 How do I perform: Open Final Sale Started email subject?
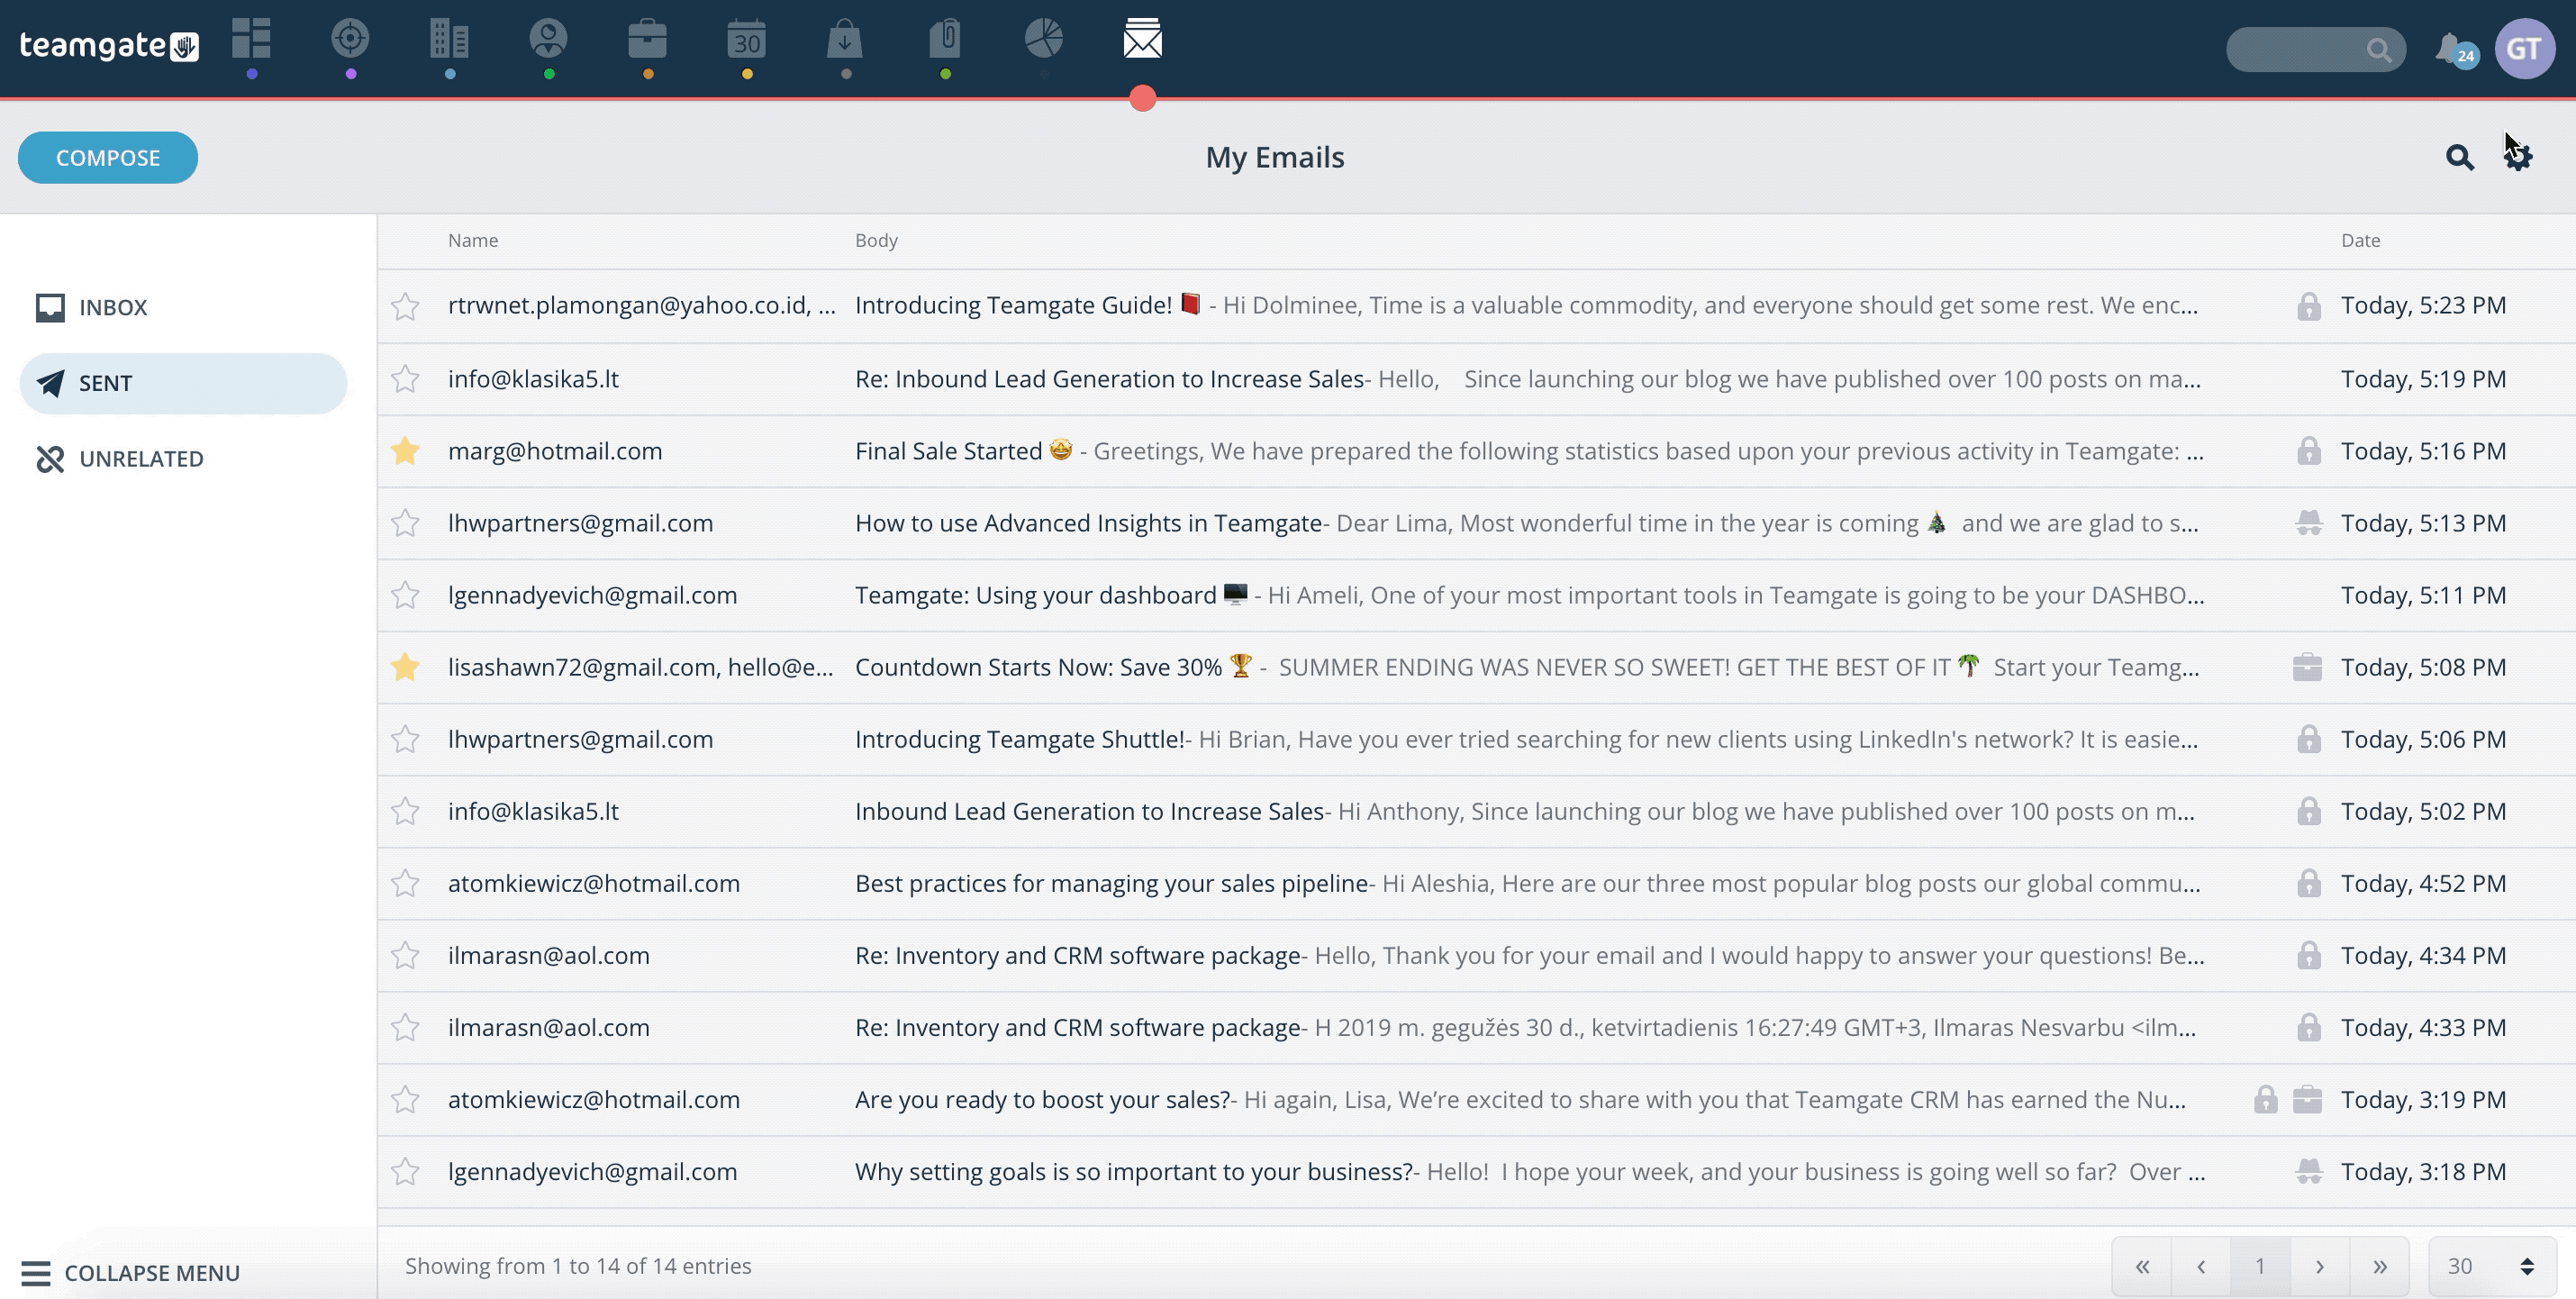click(x=949, y=451)
